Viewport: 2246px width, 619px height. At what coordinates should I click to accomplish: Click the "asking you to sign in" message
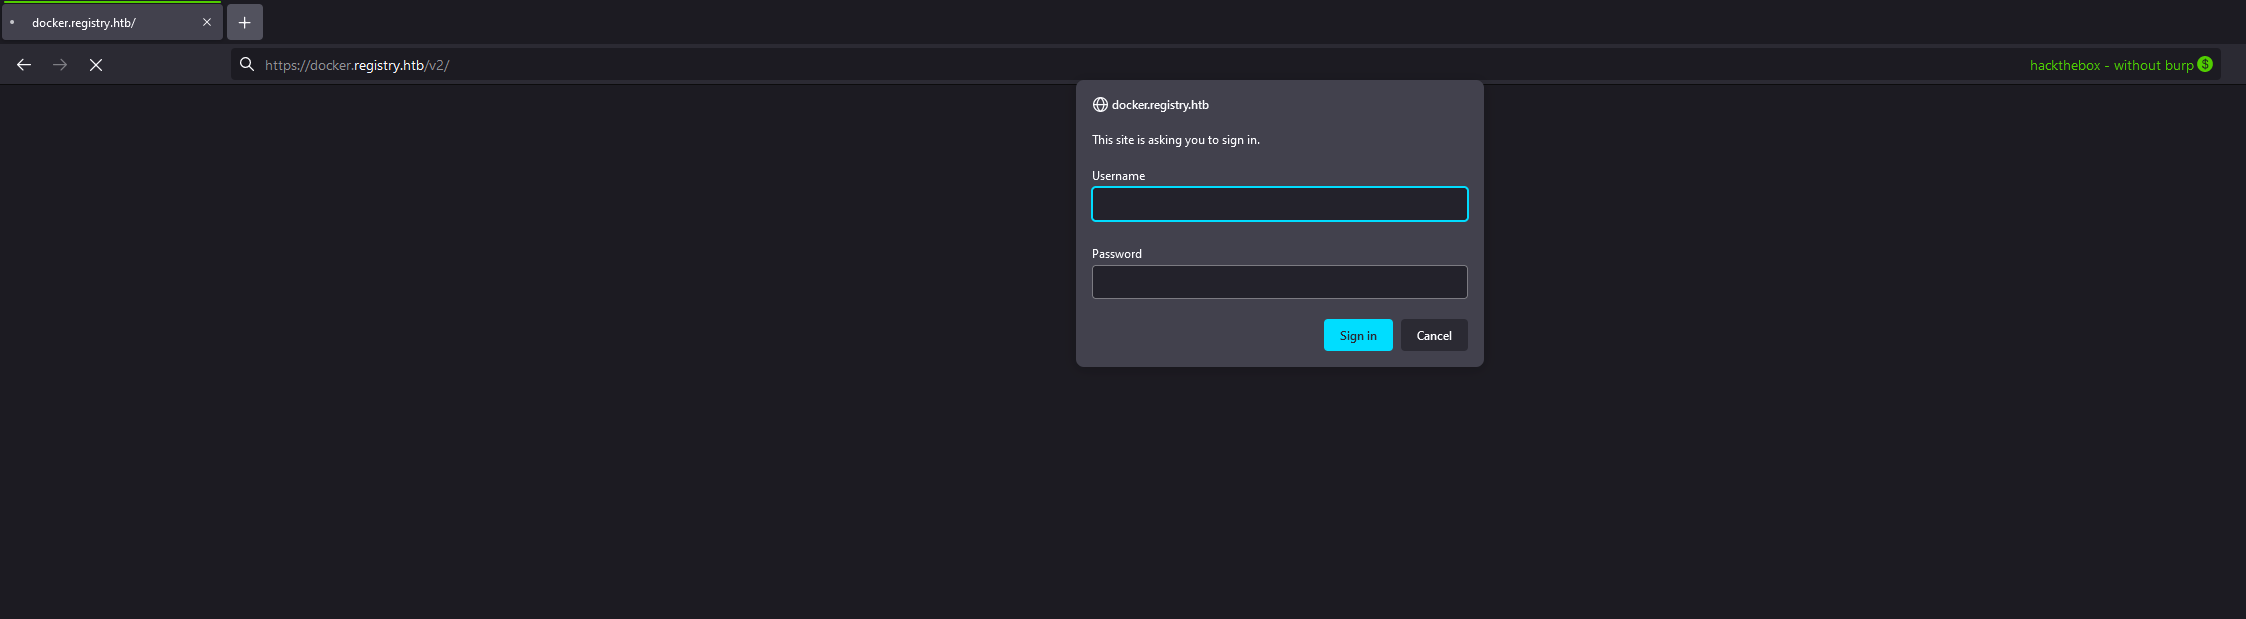(x=1175, y=140)
